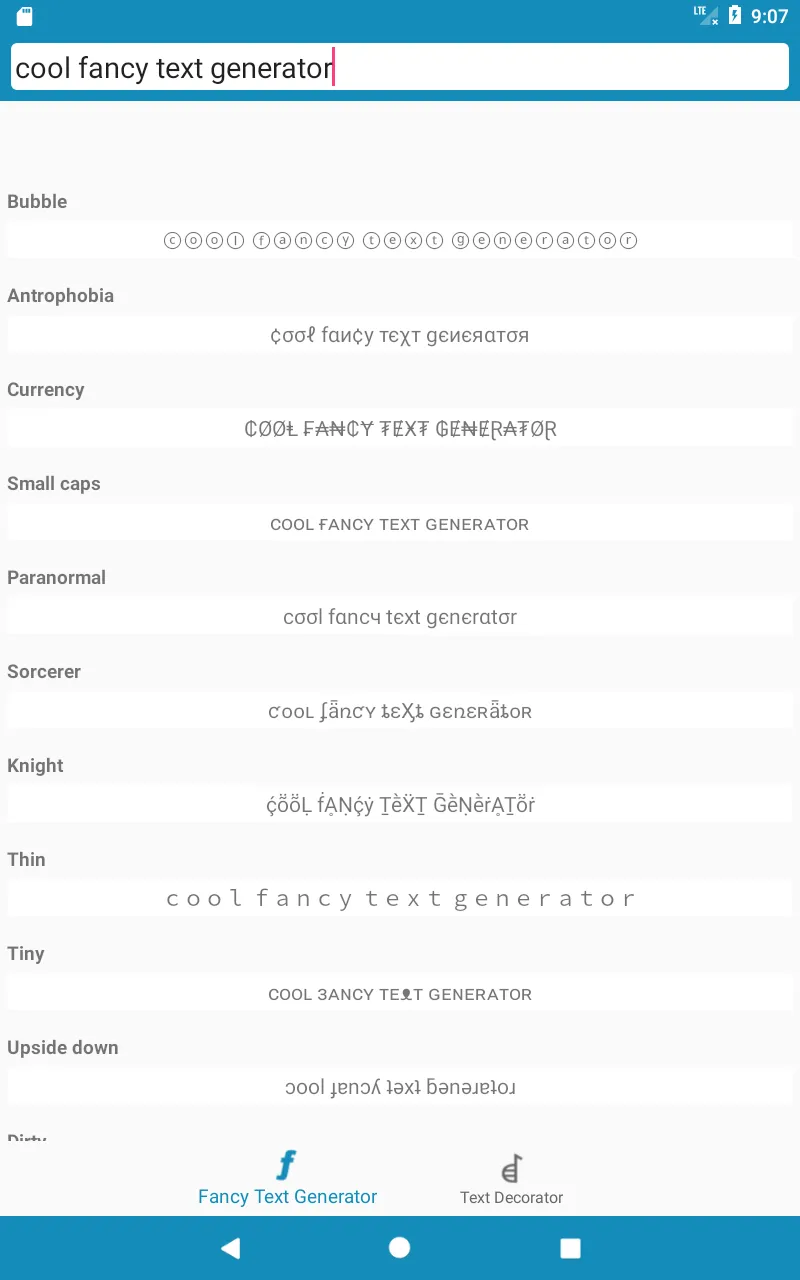Choose the Small caps styled text
800x1280 pixels.
click(x=400, y=523)
